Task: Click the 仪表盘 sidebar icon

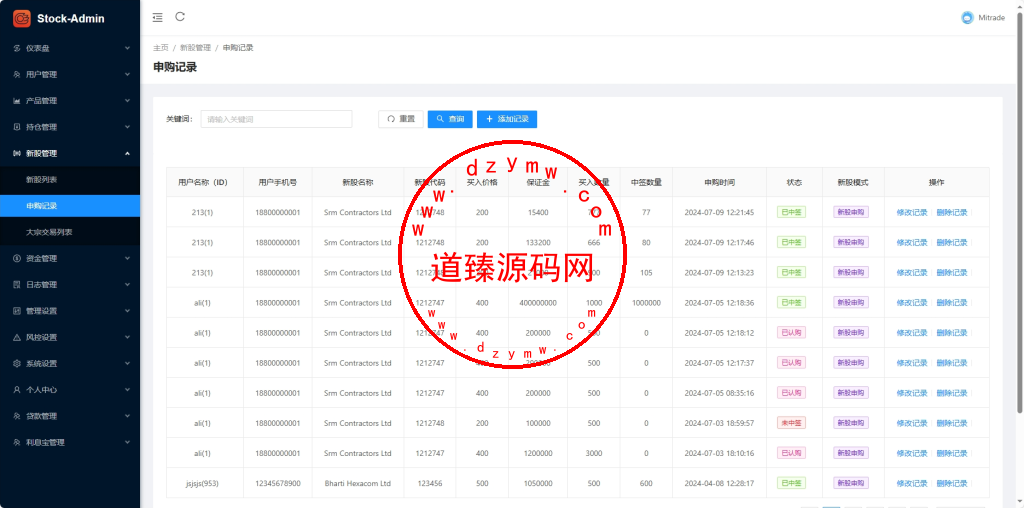Action: (x=17, y=48)
